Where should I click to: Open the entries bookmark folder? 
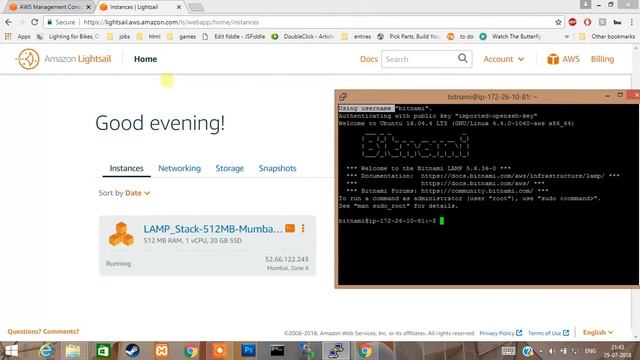pyautogui.click(x=356, y=36)
